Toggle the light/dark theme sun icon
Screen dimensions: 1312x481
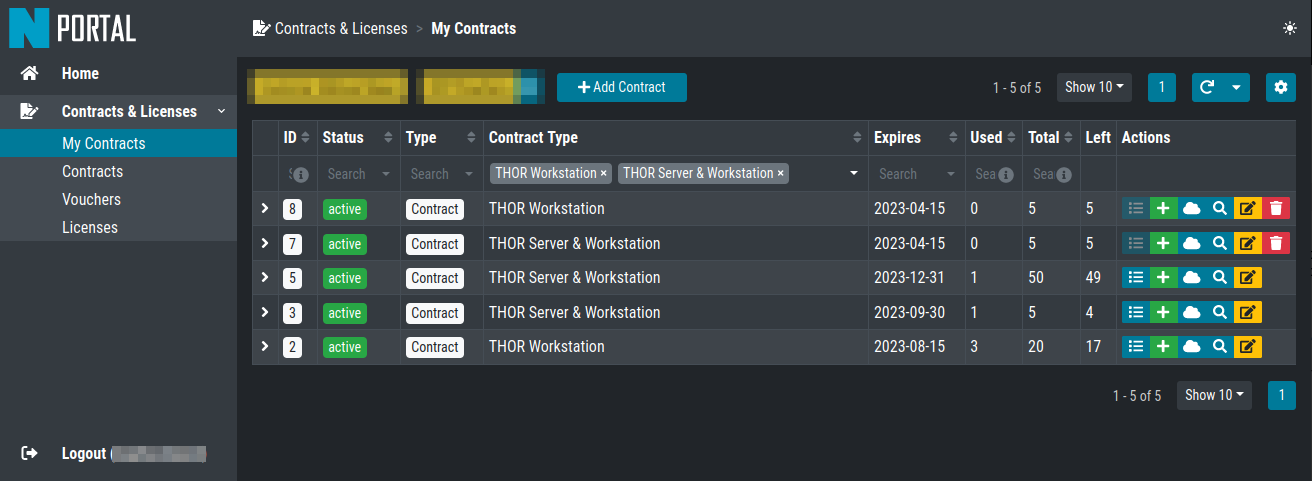[x=1290, y=28]
